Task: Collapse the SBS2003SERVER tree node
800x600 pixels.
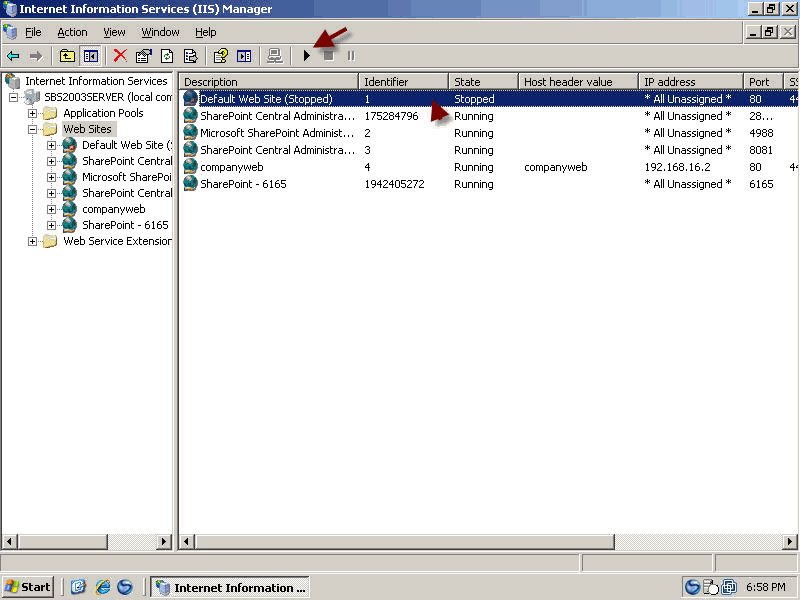Action: (x=14, y=97)
